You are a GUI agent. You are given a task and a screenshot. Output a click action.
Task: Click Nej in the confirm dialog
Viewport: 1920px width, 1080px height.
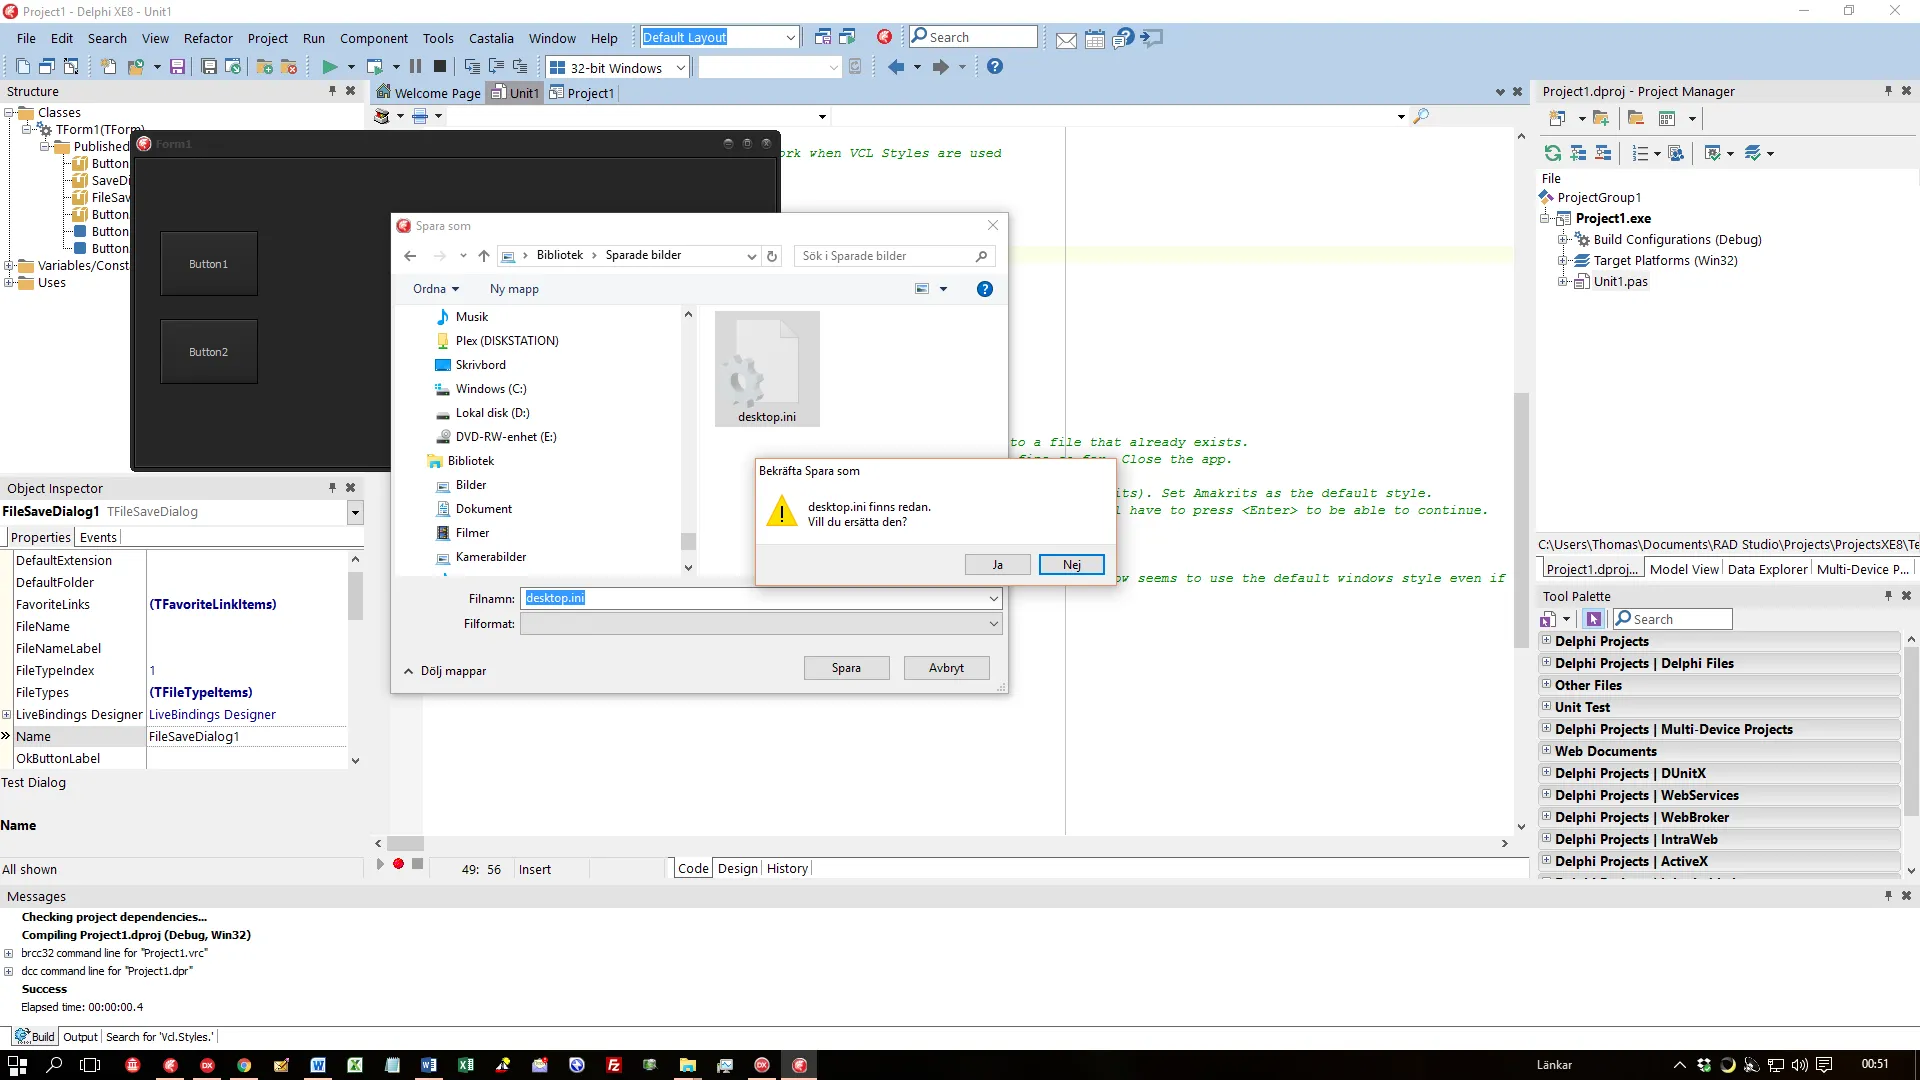pyautogui.click(x=1071, y=565)
